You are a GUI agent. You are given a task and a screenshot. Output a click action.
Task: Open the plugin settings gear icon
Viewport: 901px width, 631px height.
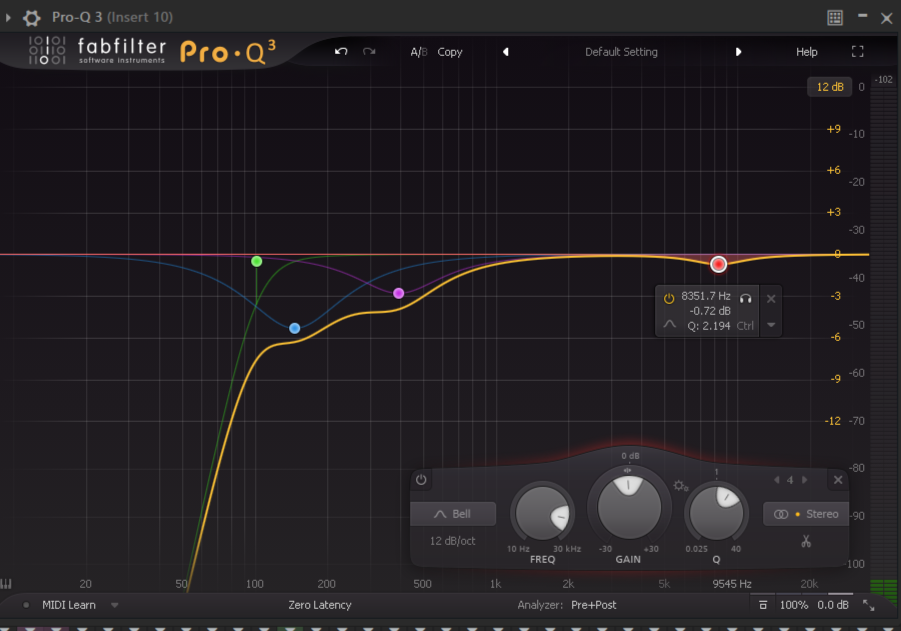tap(32, 18)
